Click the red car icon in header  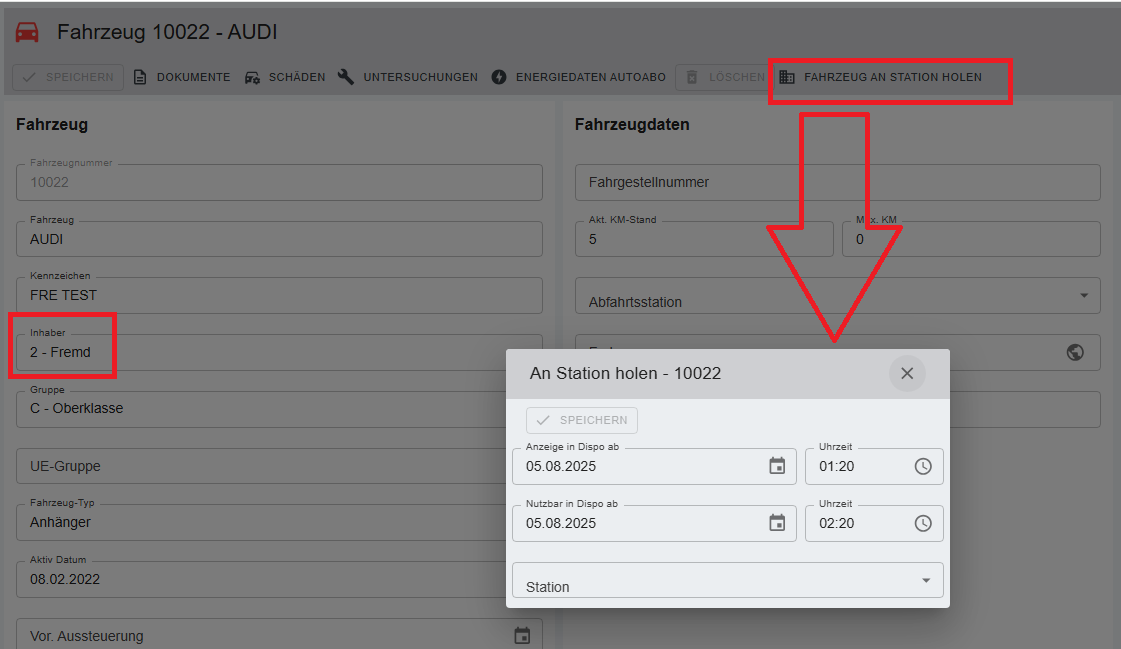27,33
